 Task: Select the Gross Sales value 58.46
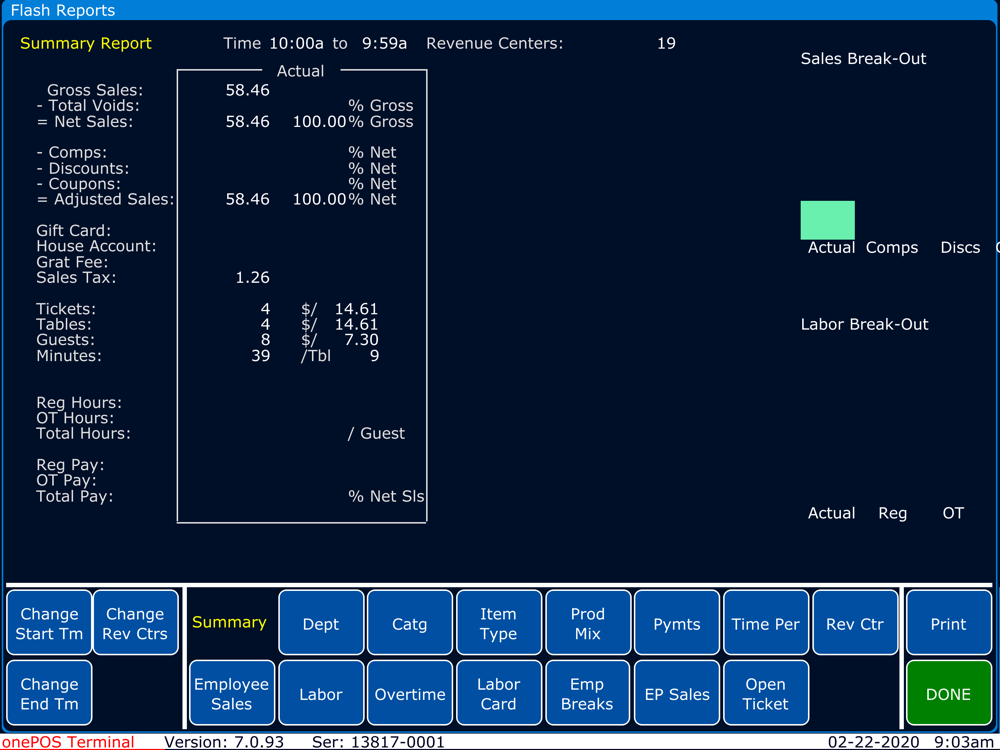(x=247, y=90)
